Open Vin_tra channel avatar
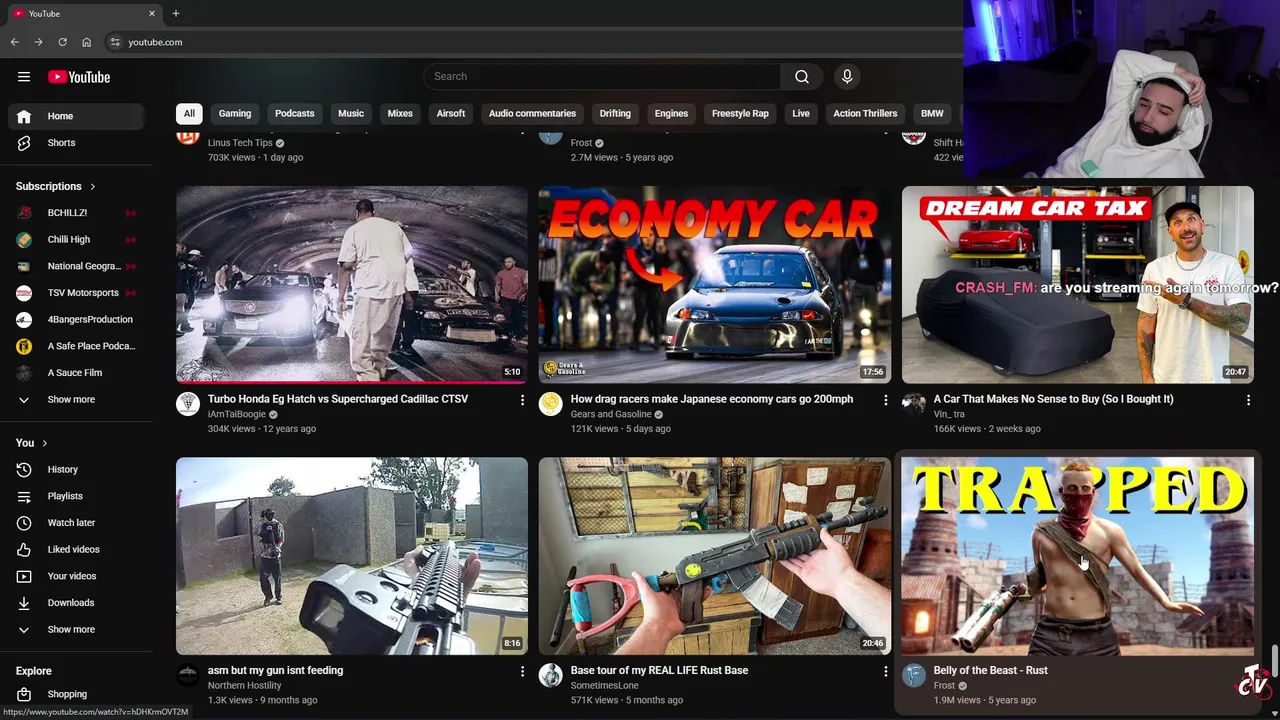The image size is (1280, 720). tap(914, 404)
